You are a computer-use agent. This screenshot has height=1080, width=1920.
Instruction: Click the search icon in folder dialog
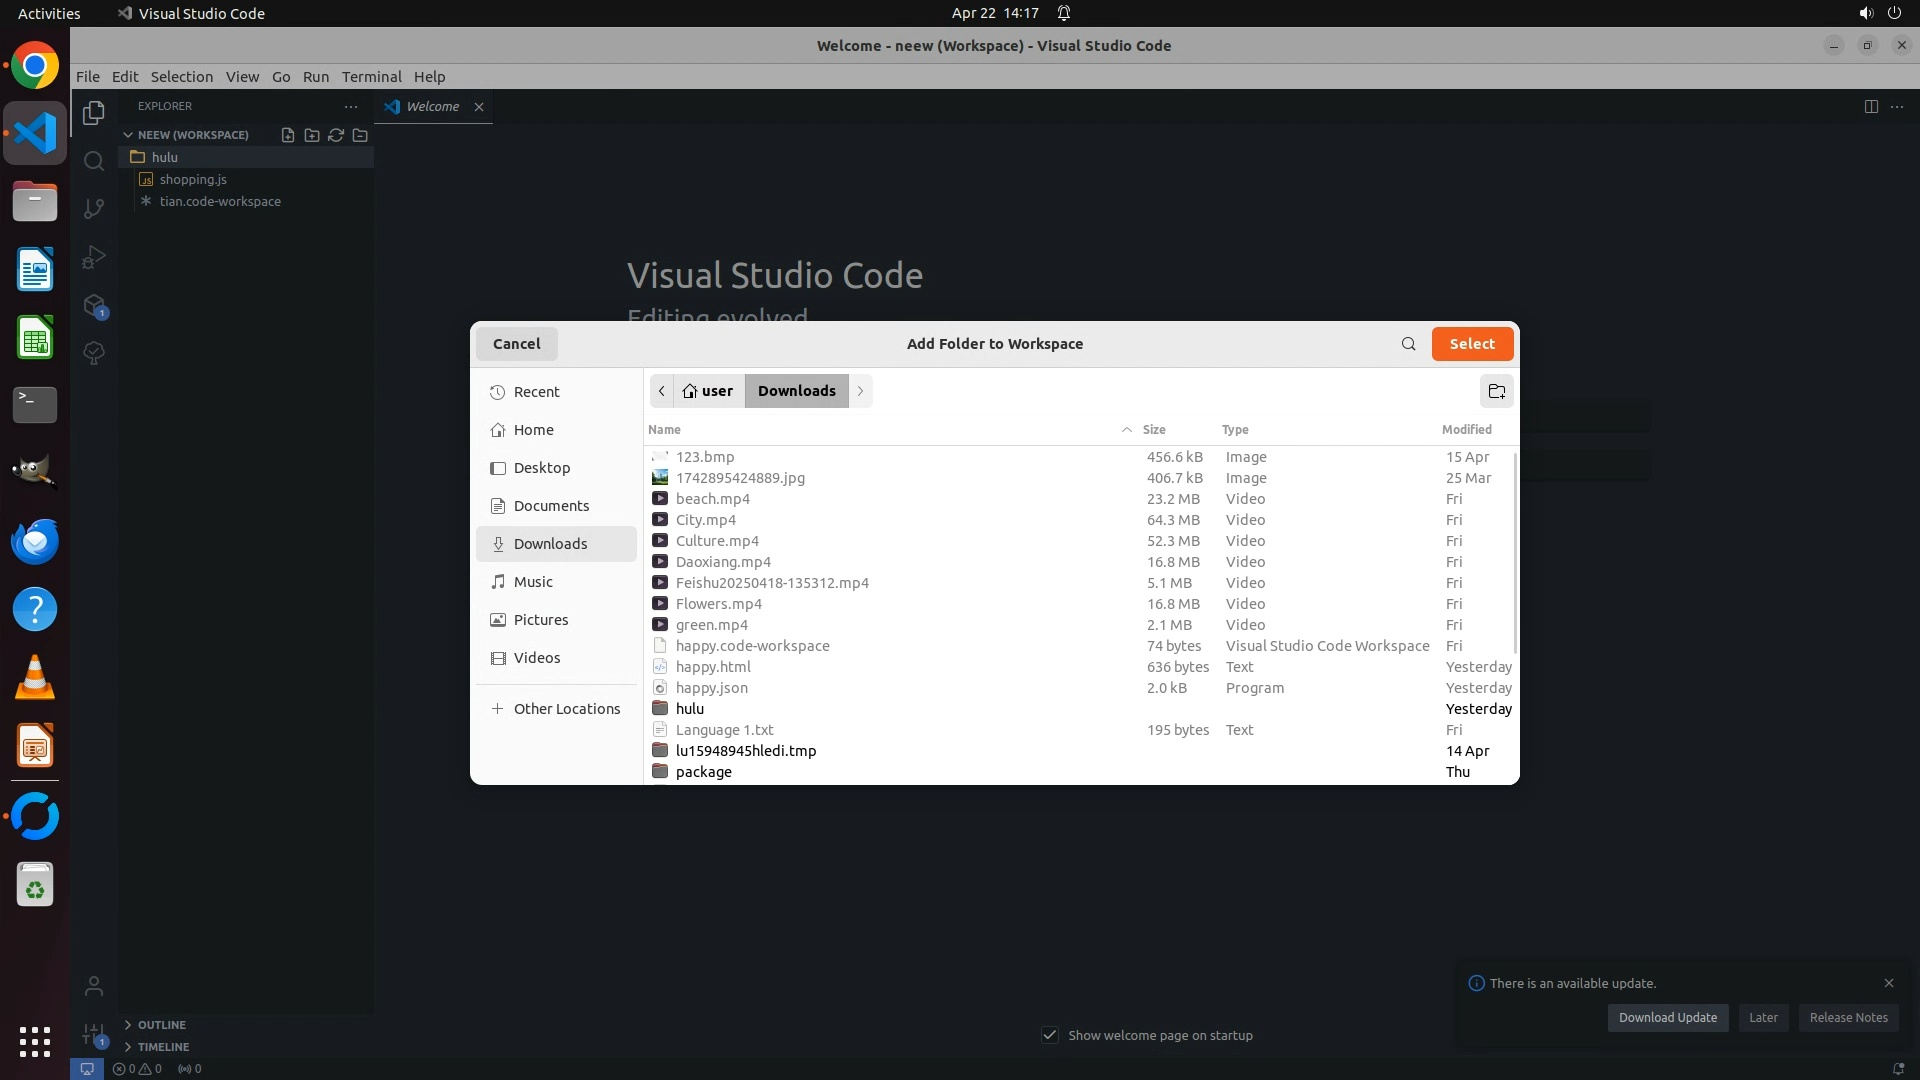pyautogui.click(x=1408, y=344)
